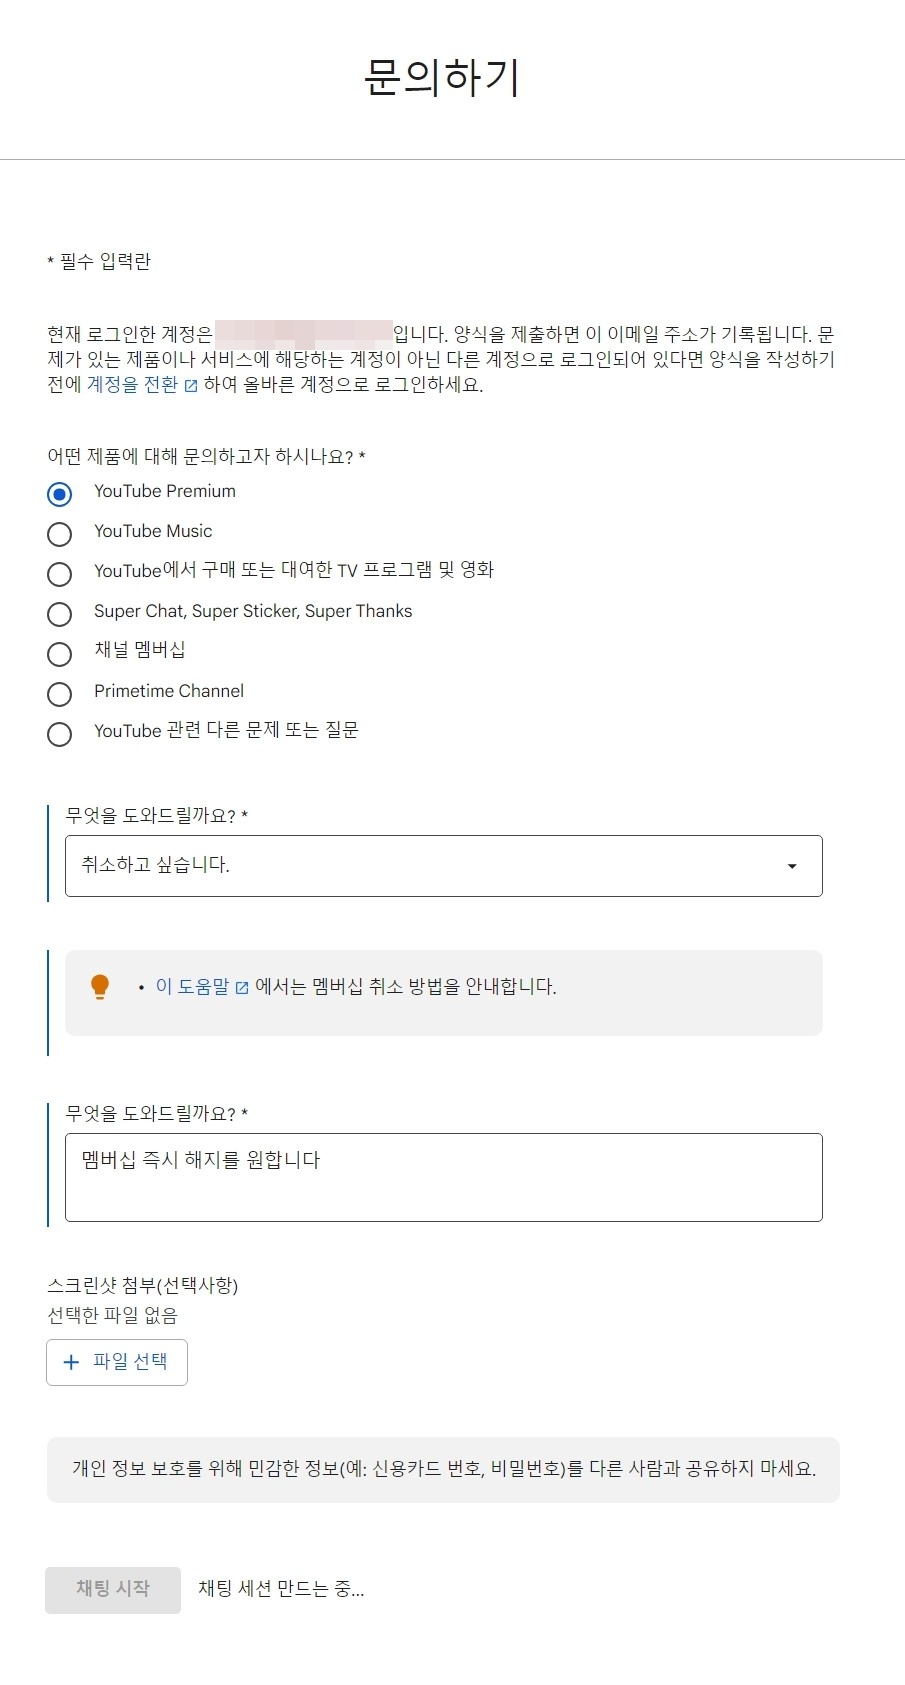Click the external link icon beside 계정을 전환
This screenshot has width=905, height=1685.
(x=191, y=386)
